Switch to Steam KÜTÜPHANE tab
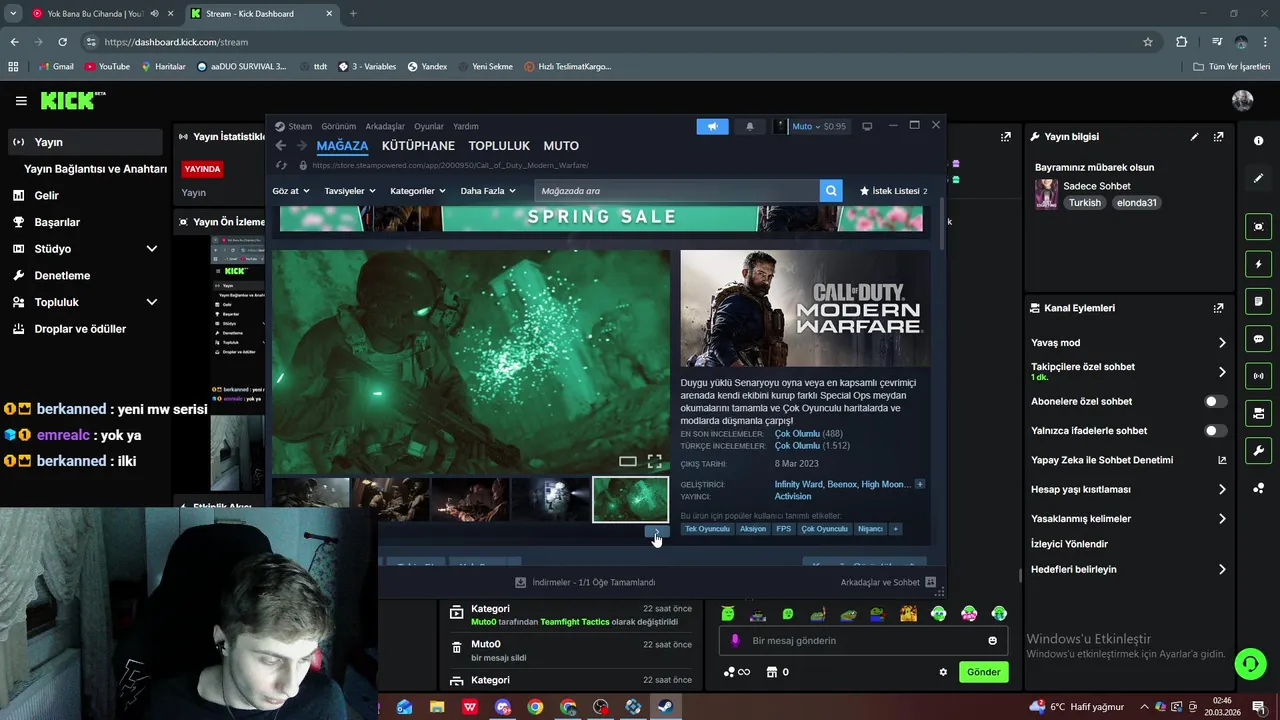 click(418, 146)
